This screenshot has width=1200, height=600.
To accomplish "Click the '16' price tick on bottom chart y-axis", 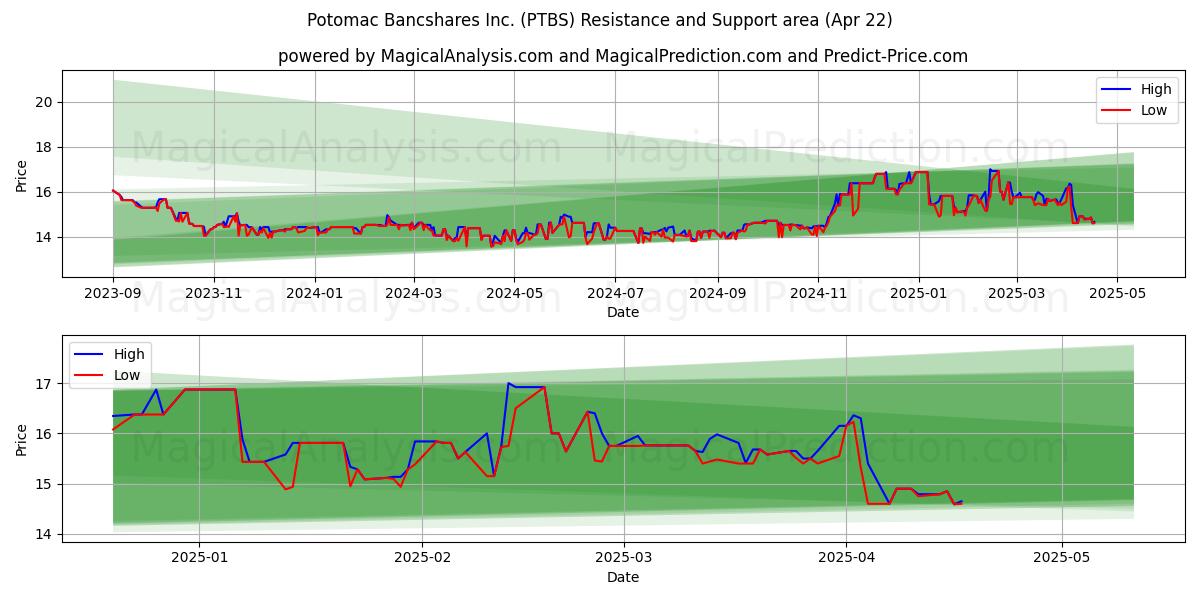I will tap(45, 434).
